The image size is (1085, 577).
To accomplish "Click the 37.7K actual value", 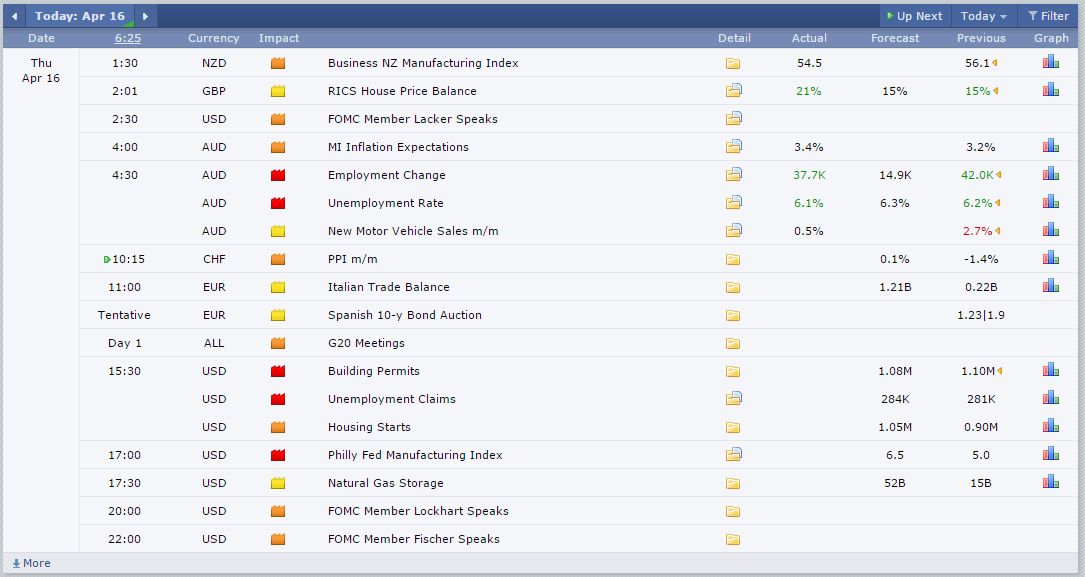I will click(809, 175).
